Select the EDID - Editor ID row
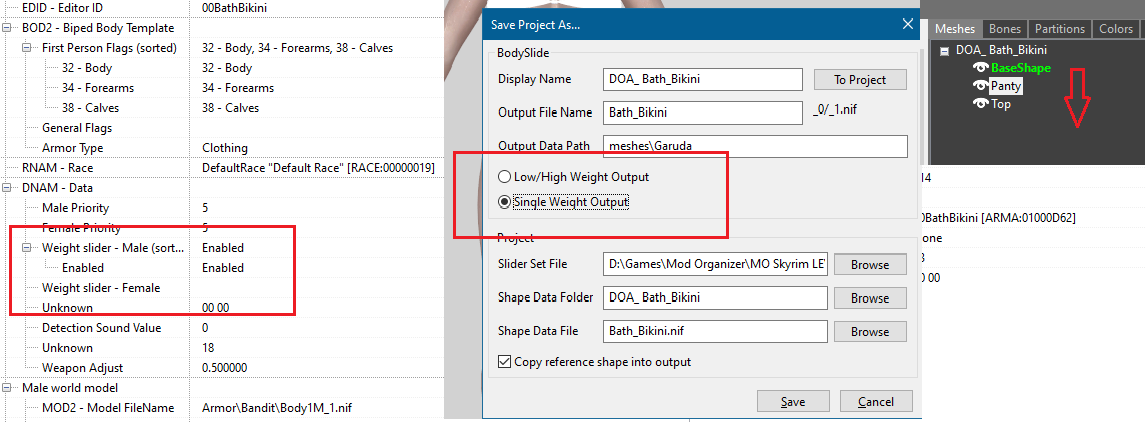The width and height of the screenshot is (1145, 422). point(222,8)
